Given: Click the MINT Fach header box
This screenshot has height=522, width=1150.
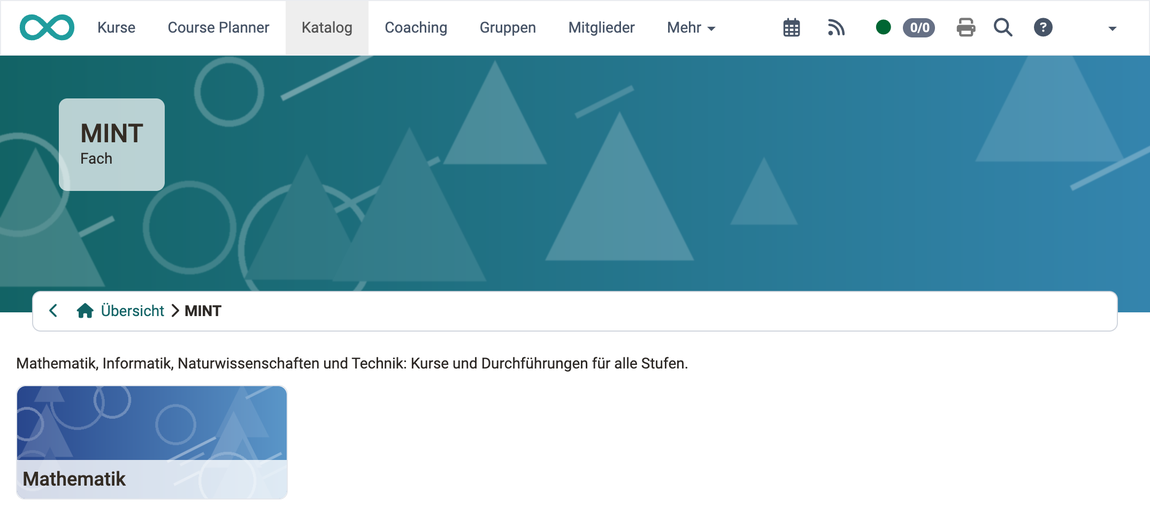Looking at the screenshot, I should point(111,144).
